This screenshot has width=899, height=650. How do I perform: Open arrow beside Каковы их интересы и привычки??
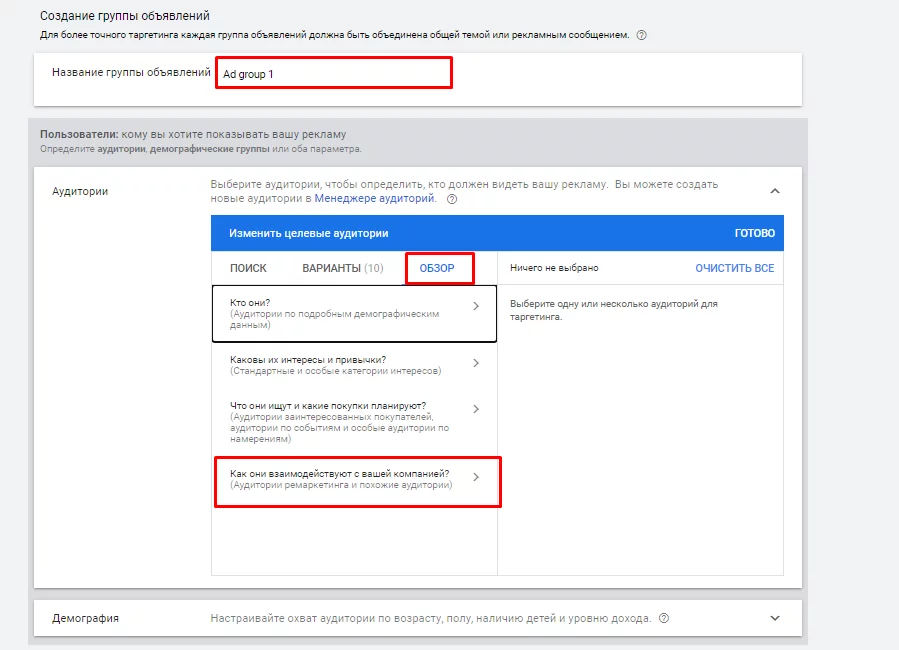pyautogui.click(x=476, y=363)
